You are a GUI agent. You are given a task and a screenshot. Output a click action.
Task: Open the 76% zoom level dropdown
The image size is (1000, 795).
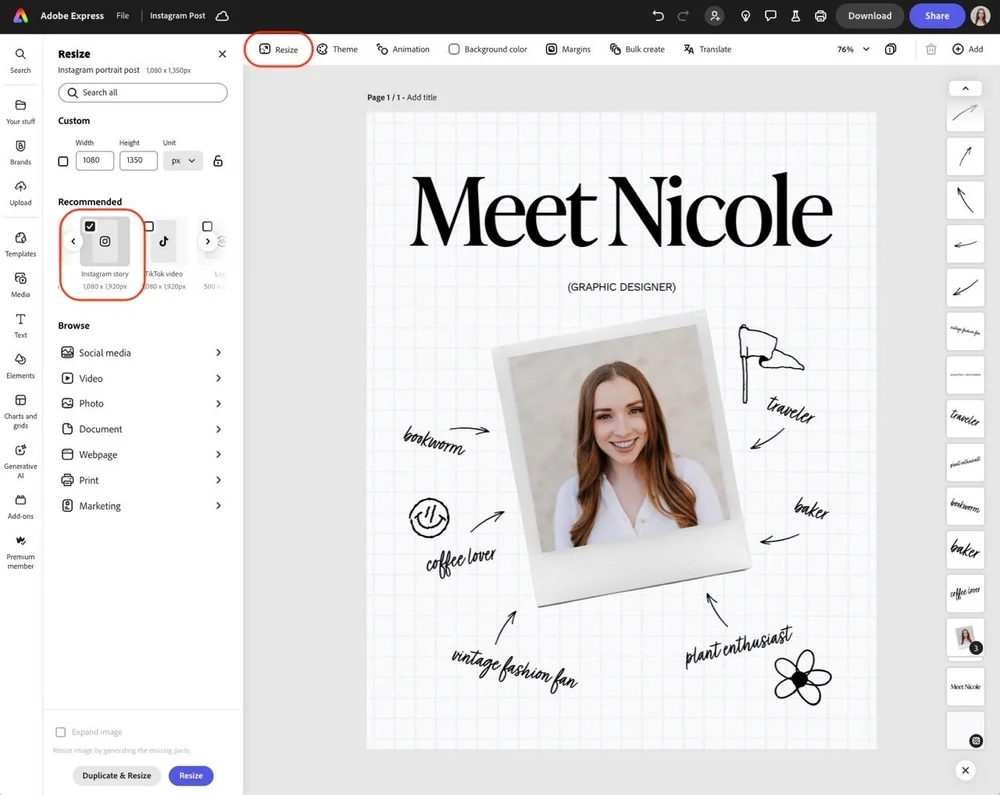[853, 49]
